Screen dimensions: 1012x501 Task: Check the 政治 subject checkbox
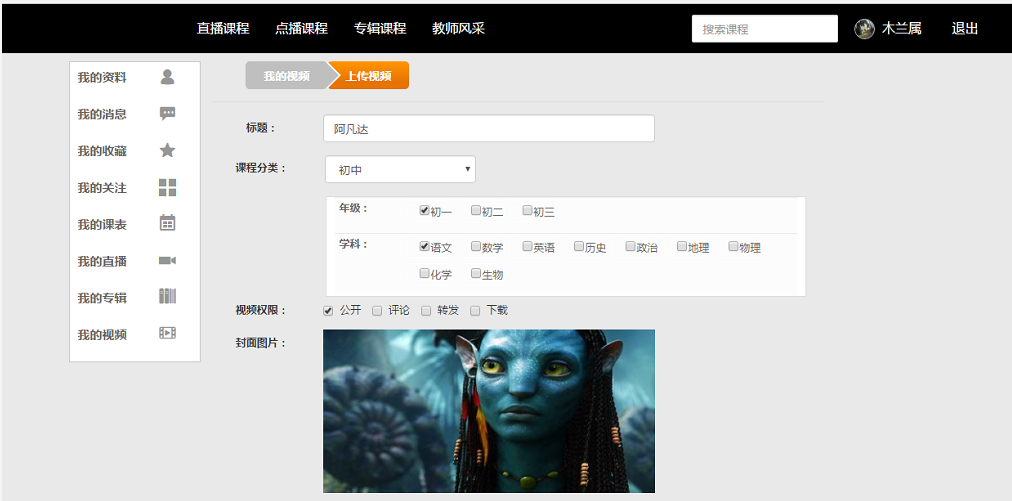pyautogui.click(x=630, y=246)
